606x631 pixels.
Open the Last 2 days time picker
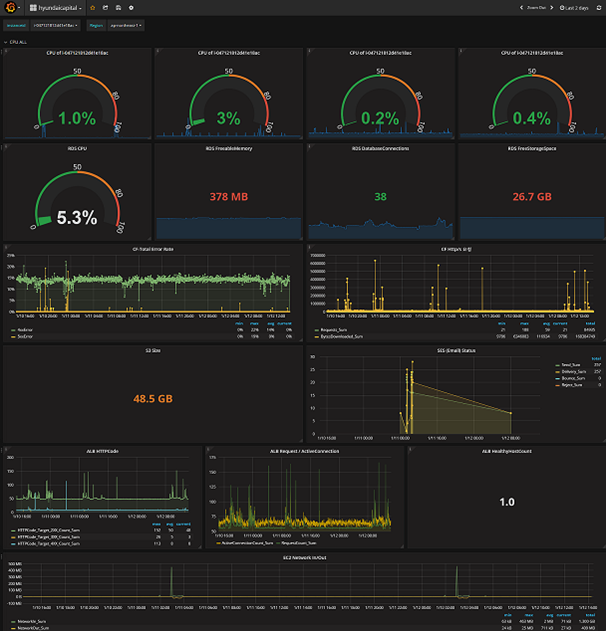pyautogui.click(x=574, y=8)
